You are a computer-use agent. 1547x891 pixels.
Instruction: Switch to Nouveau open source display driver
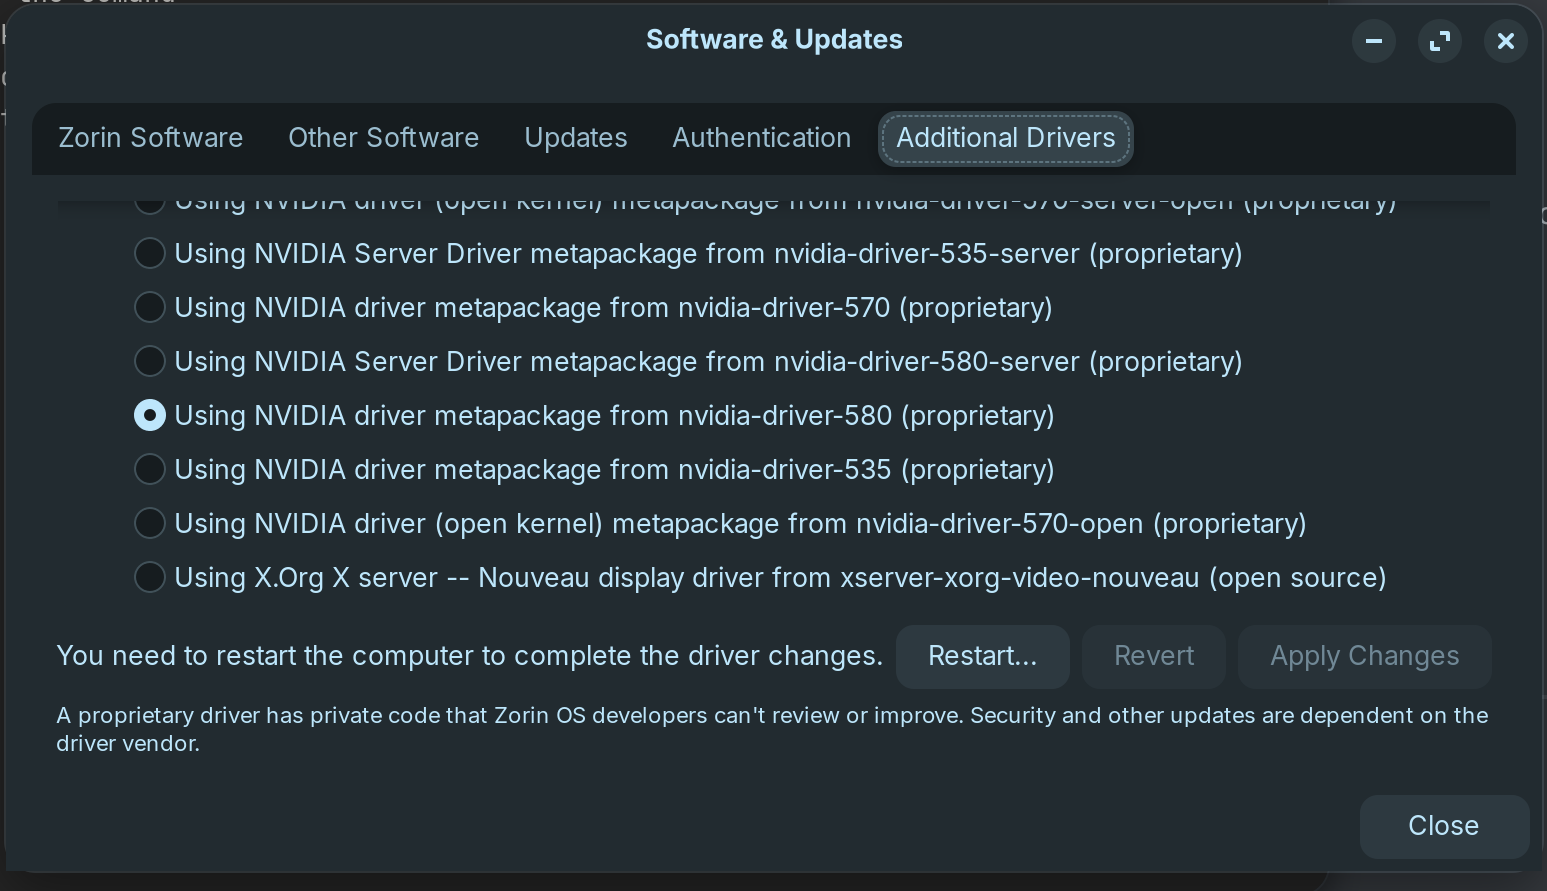pos(150,577)
